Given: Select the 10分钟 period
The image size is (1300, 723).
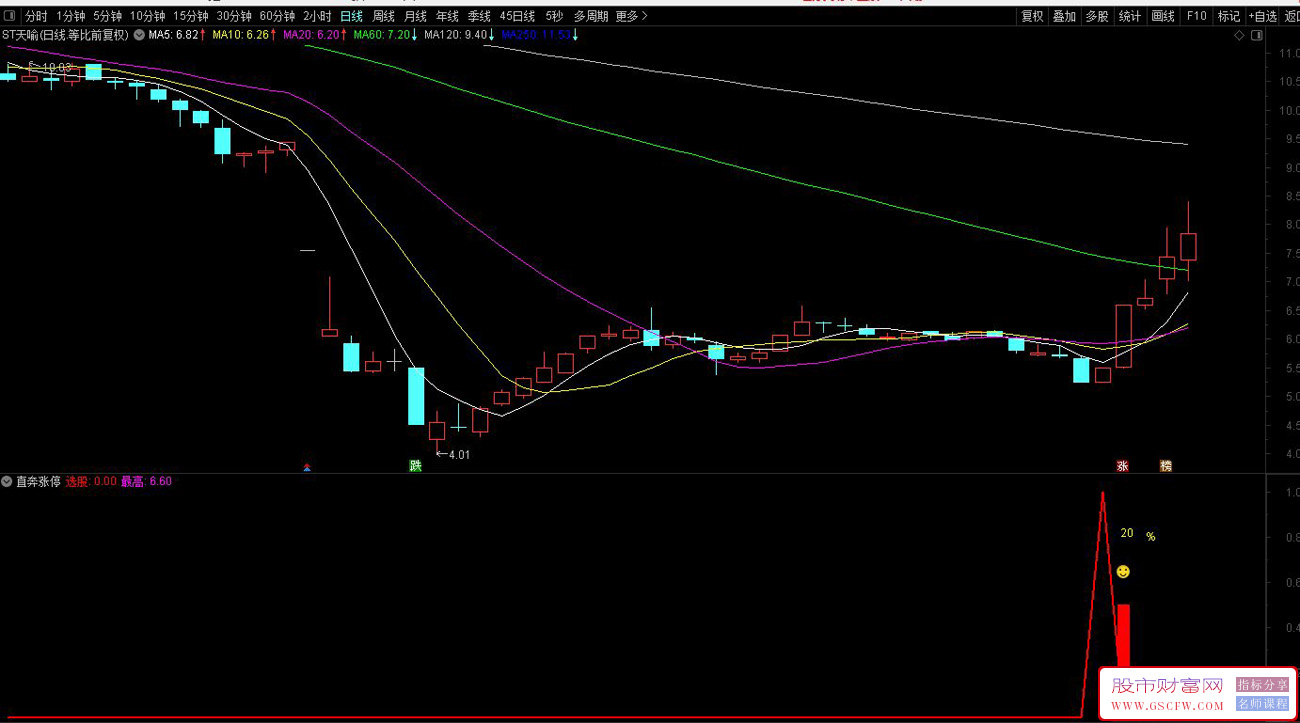Looking at the screenshot, I should pos(148,16).
